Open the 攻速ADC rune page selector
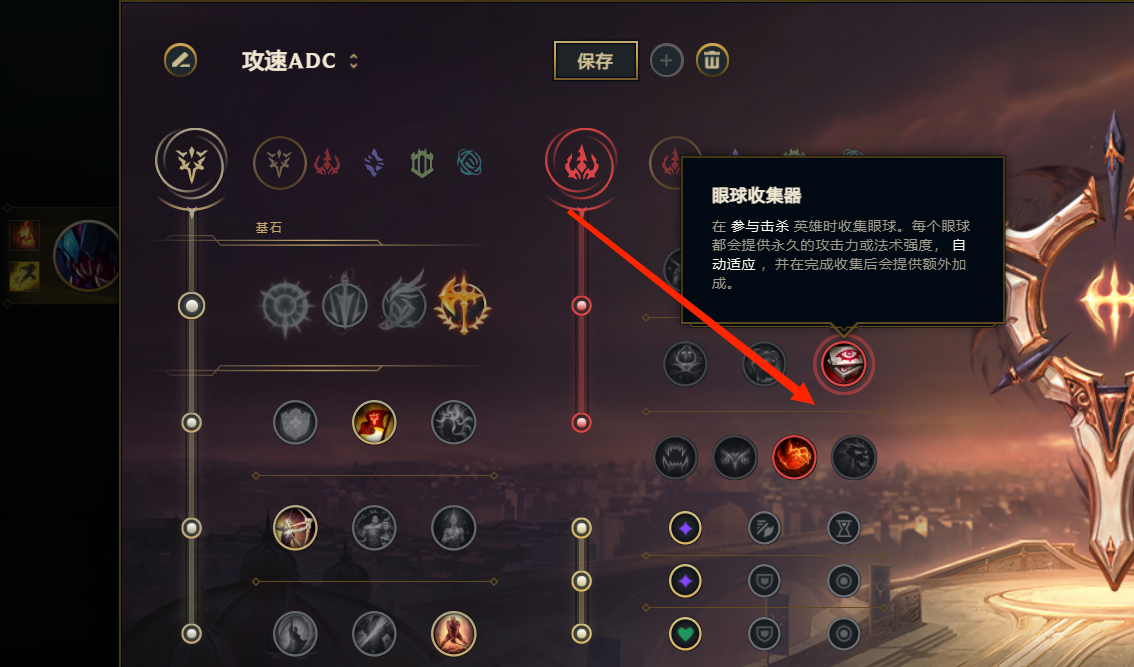Viewport: 1134px width, 667px height. click(x=299, y=61)
